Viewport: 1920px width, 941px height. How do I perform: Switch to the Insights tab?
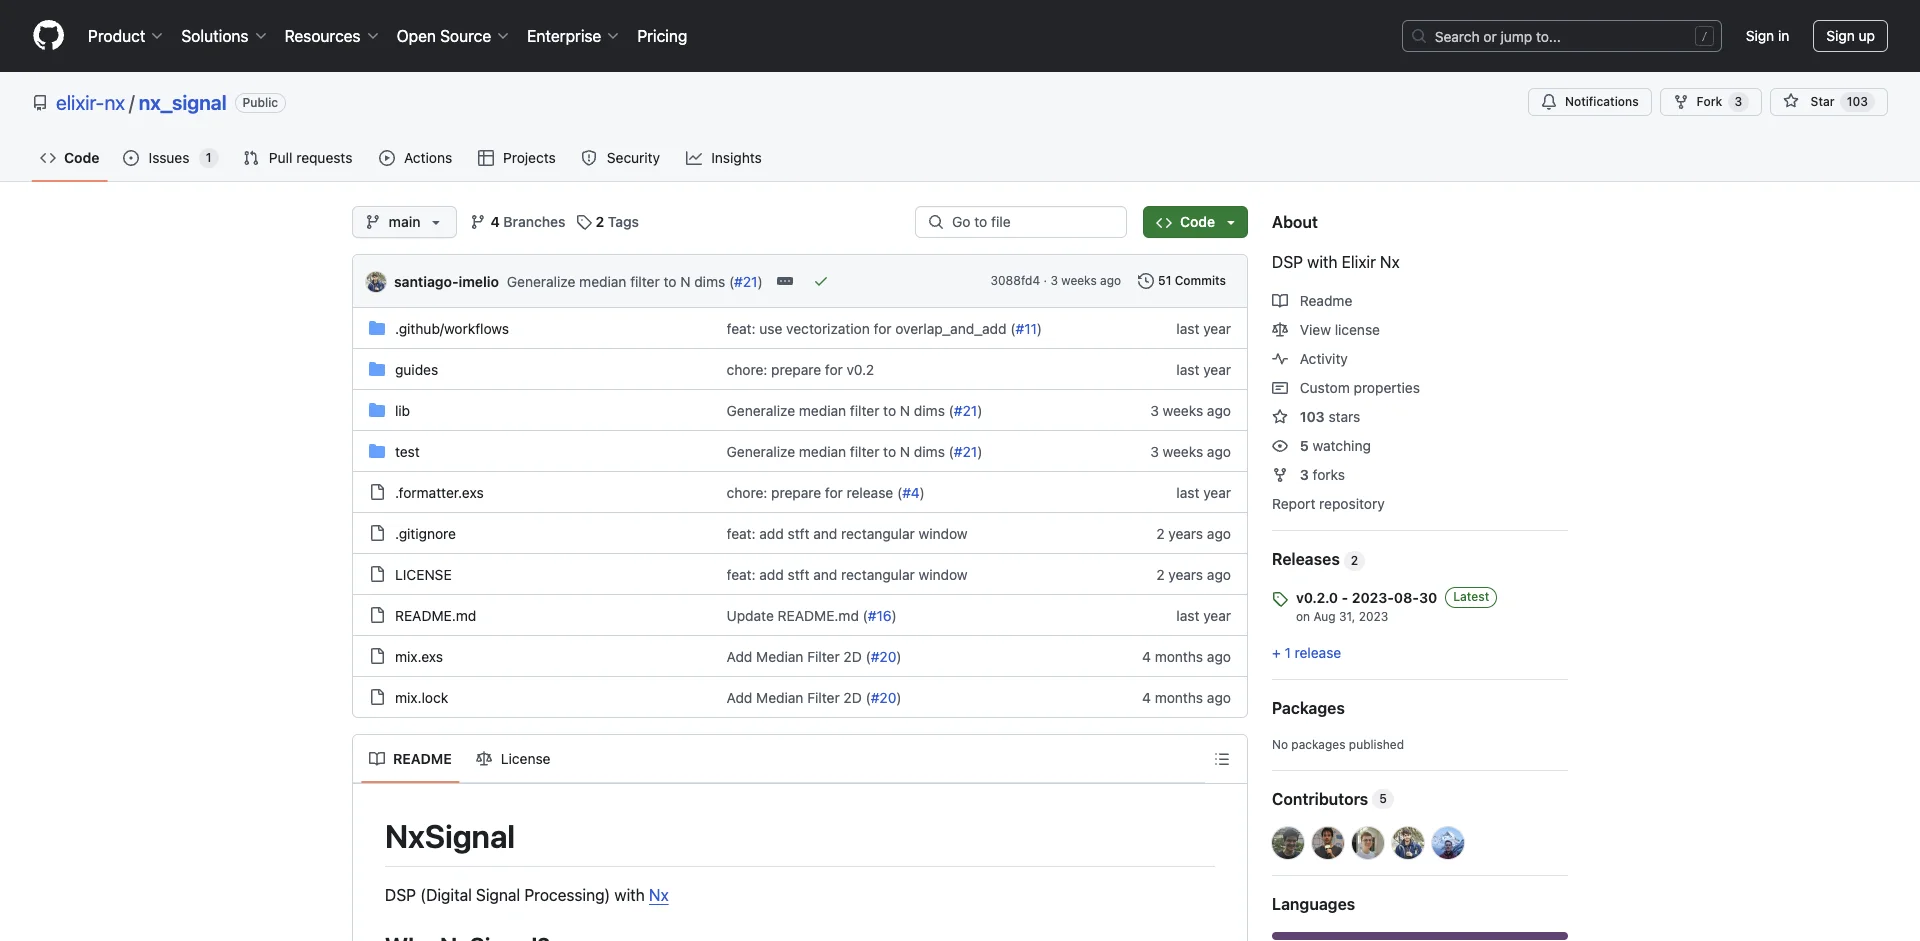723,158
